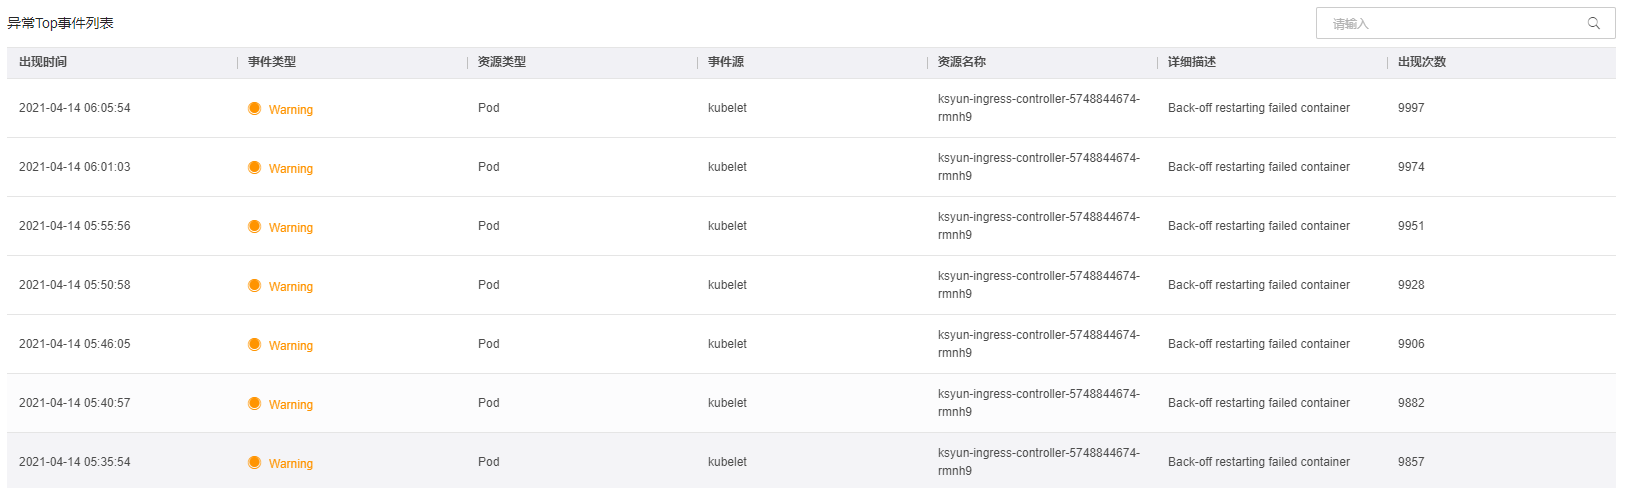1627x488 pixels.
Task: Focus the 请输入 search input field
Action: pyautogui.click(x=1450, y=23)
